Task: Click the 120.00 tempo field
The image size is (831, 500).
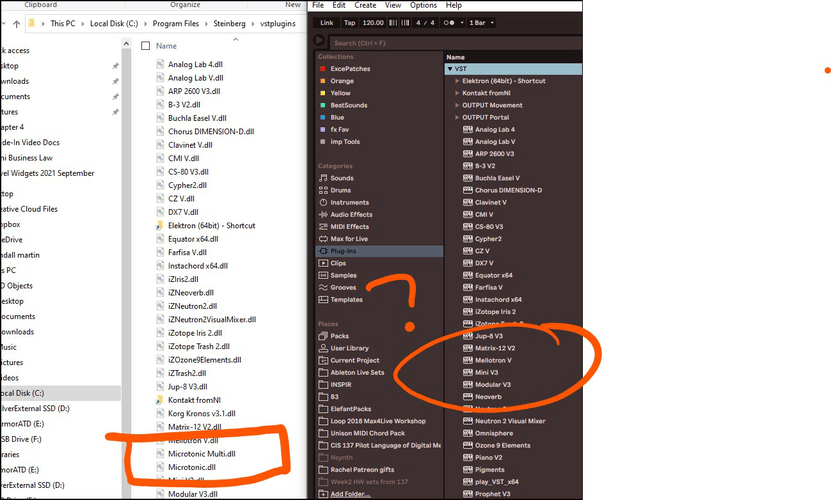Action: (x=373, y=23)
